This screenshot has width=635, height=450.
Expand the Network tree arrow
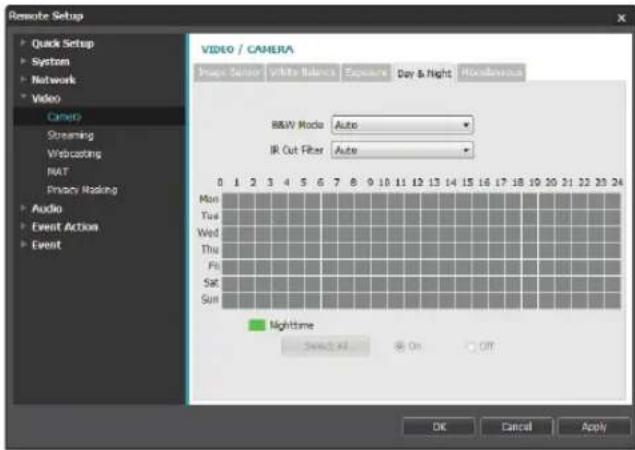[23, 79]
